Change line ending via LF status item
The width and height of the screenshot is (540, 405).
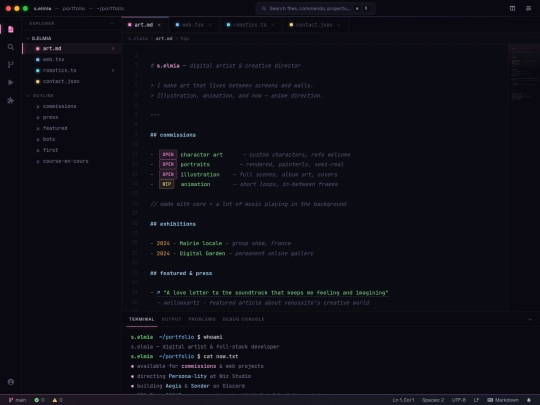coord(476,400)
